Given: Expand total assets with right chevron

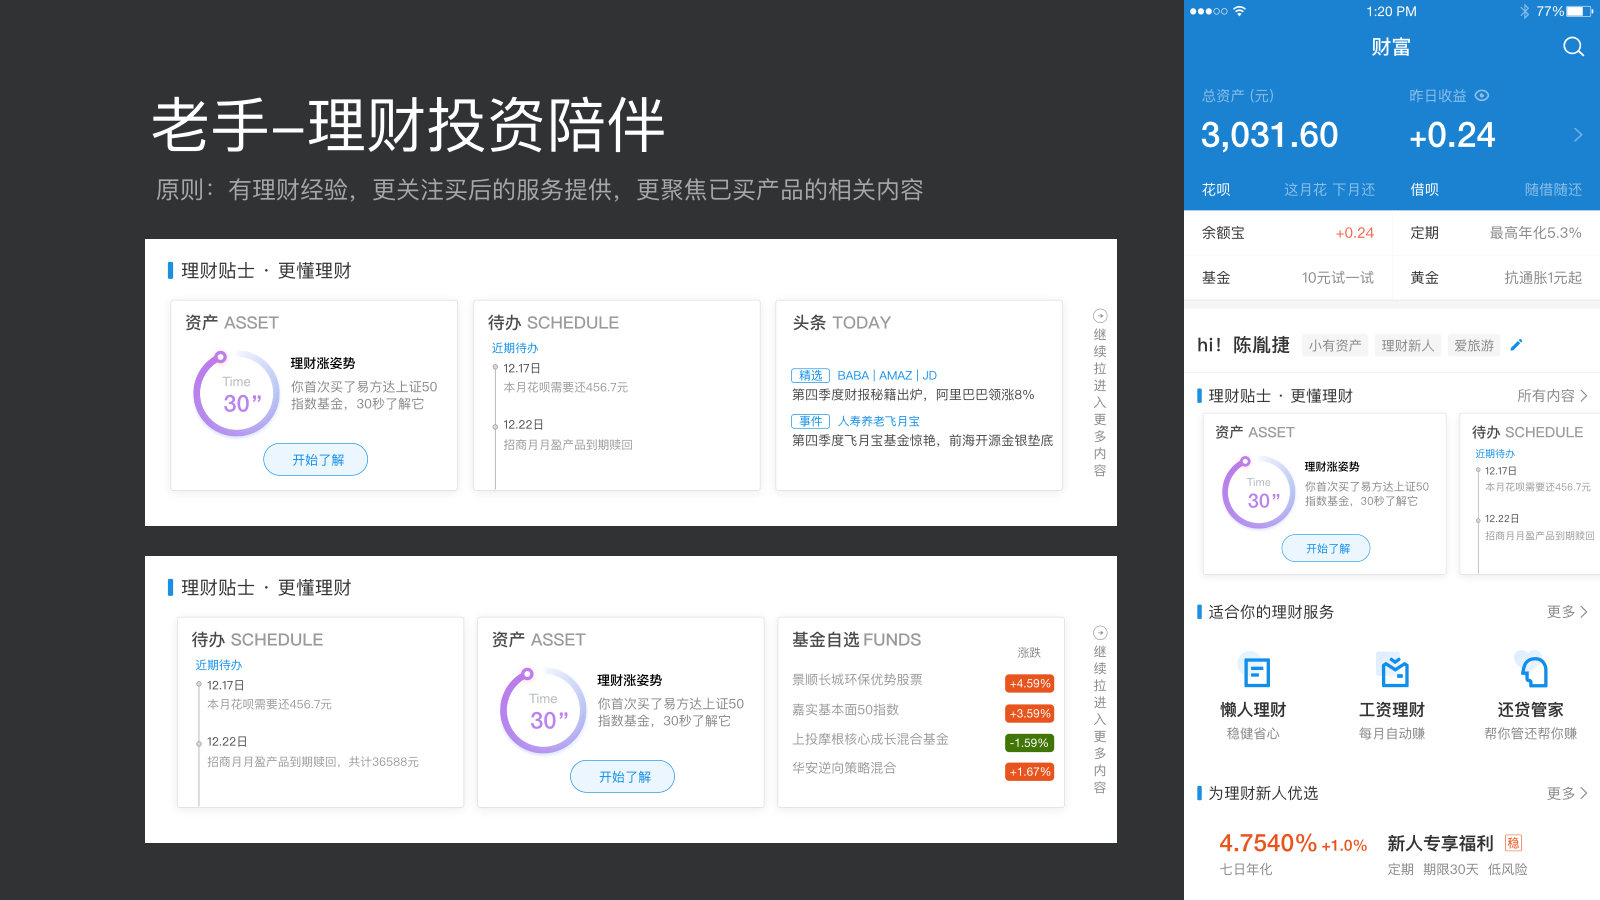Looking at the screenshot, I should (1578, 135).
